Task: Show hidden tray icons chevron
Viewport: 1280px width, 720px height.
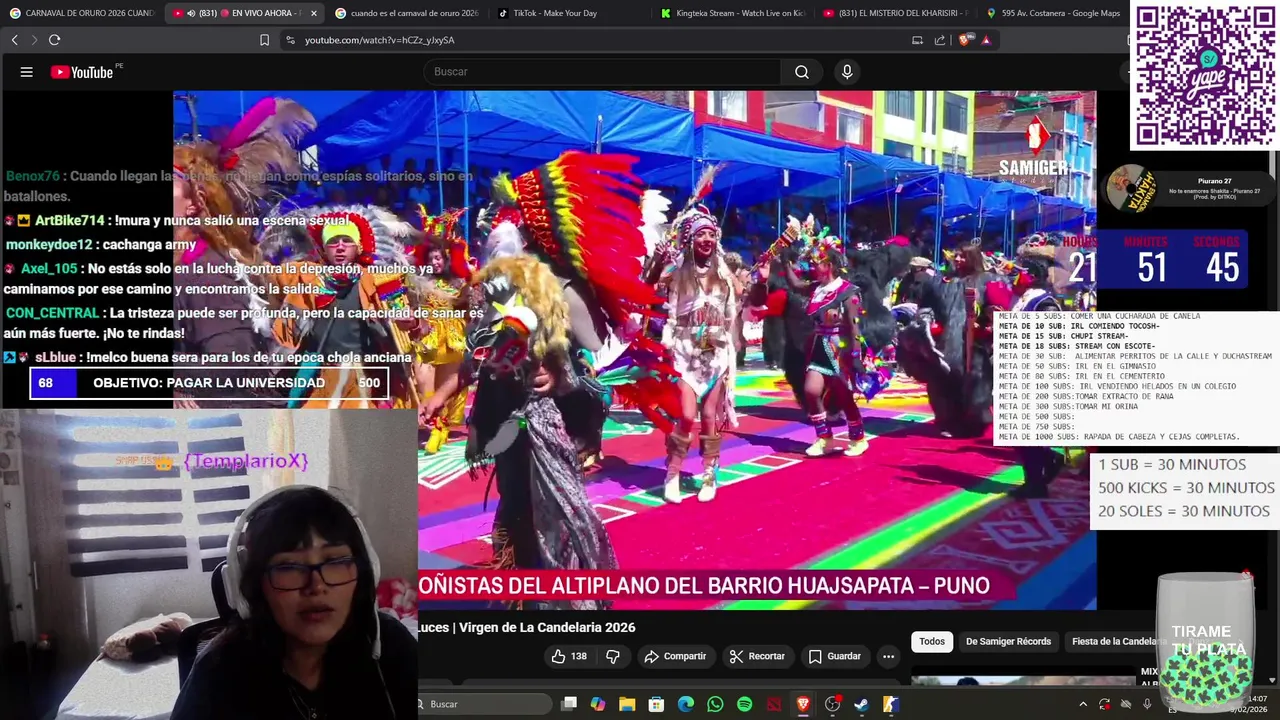Action: point(1082,704)
